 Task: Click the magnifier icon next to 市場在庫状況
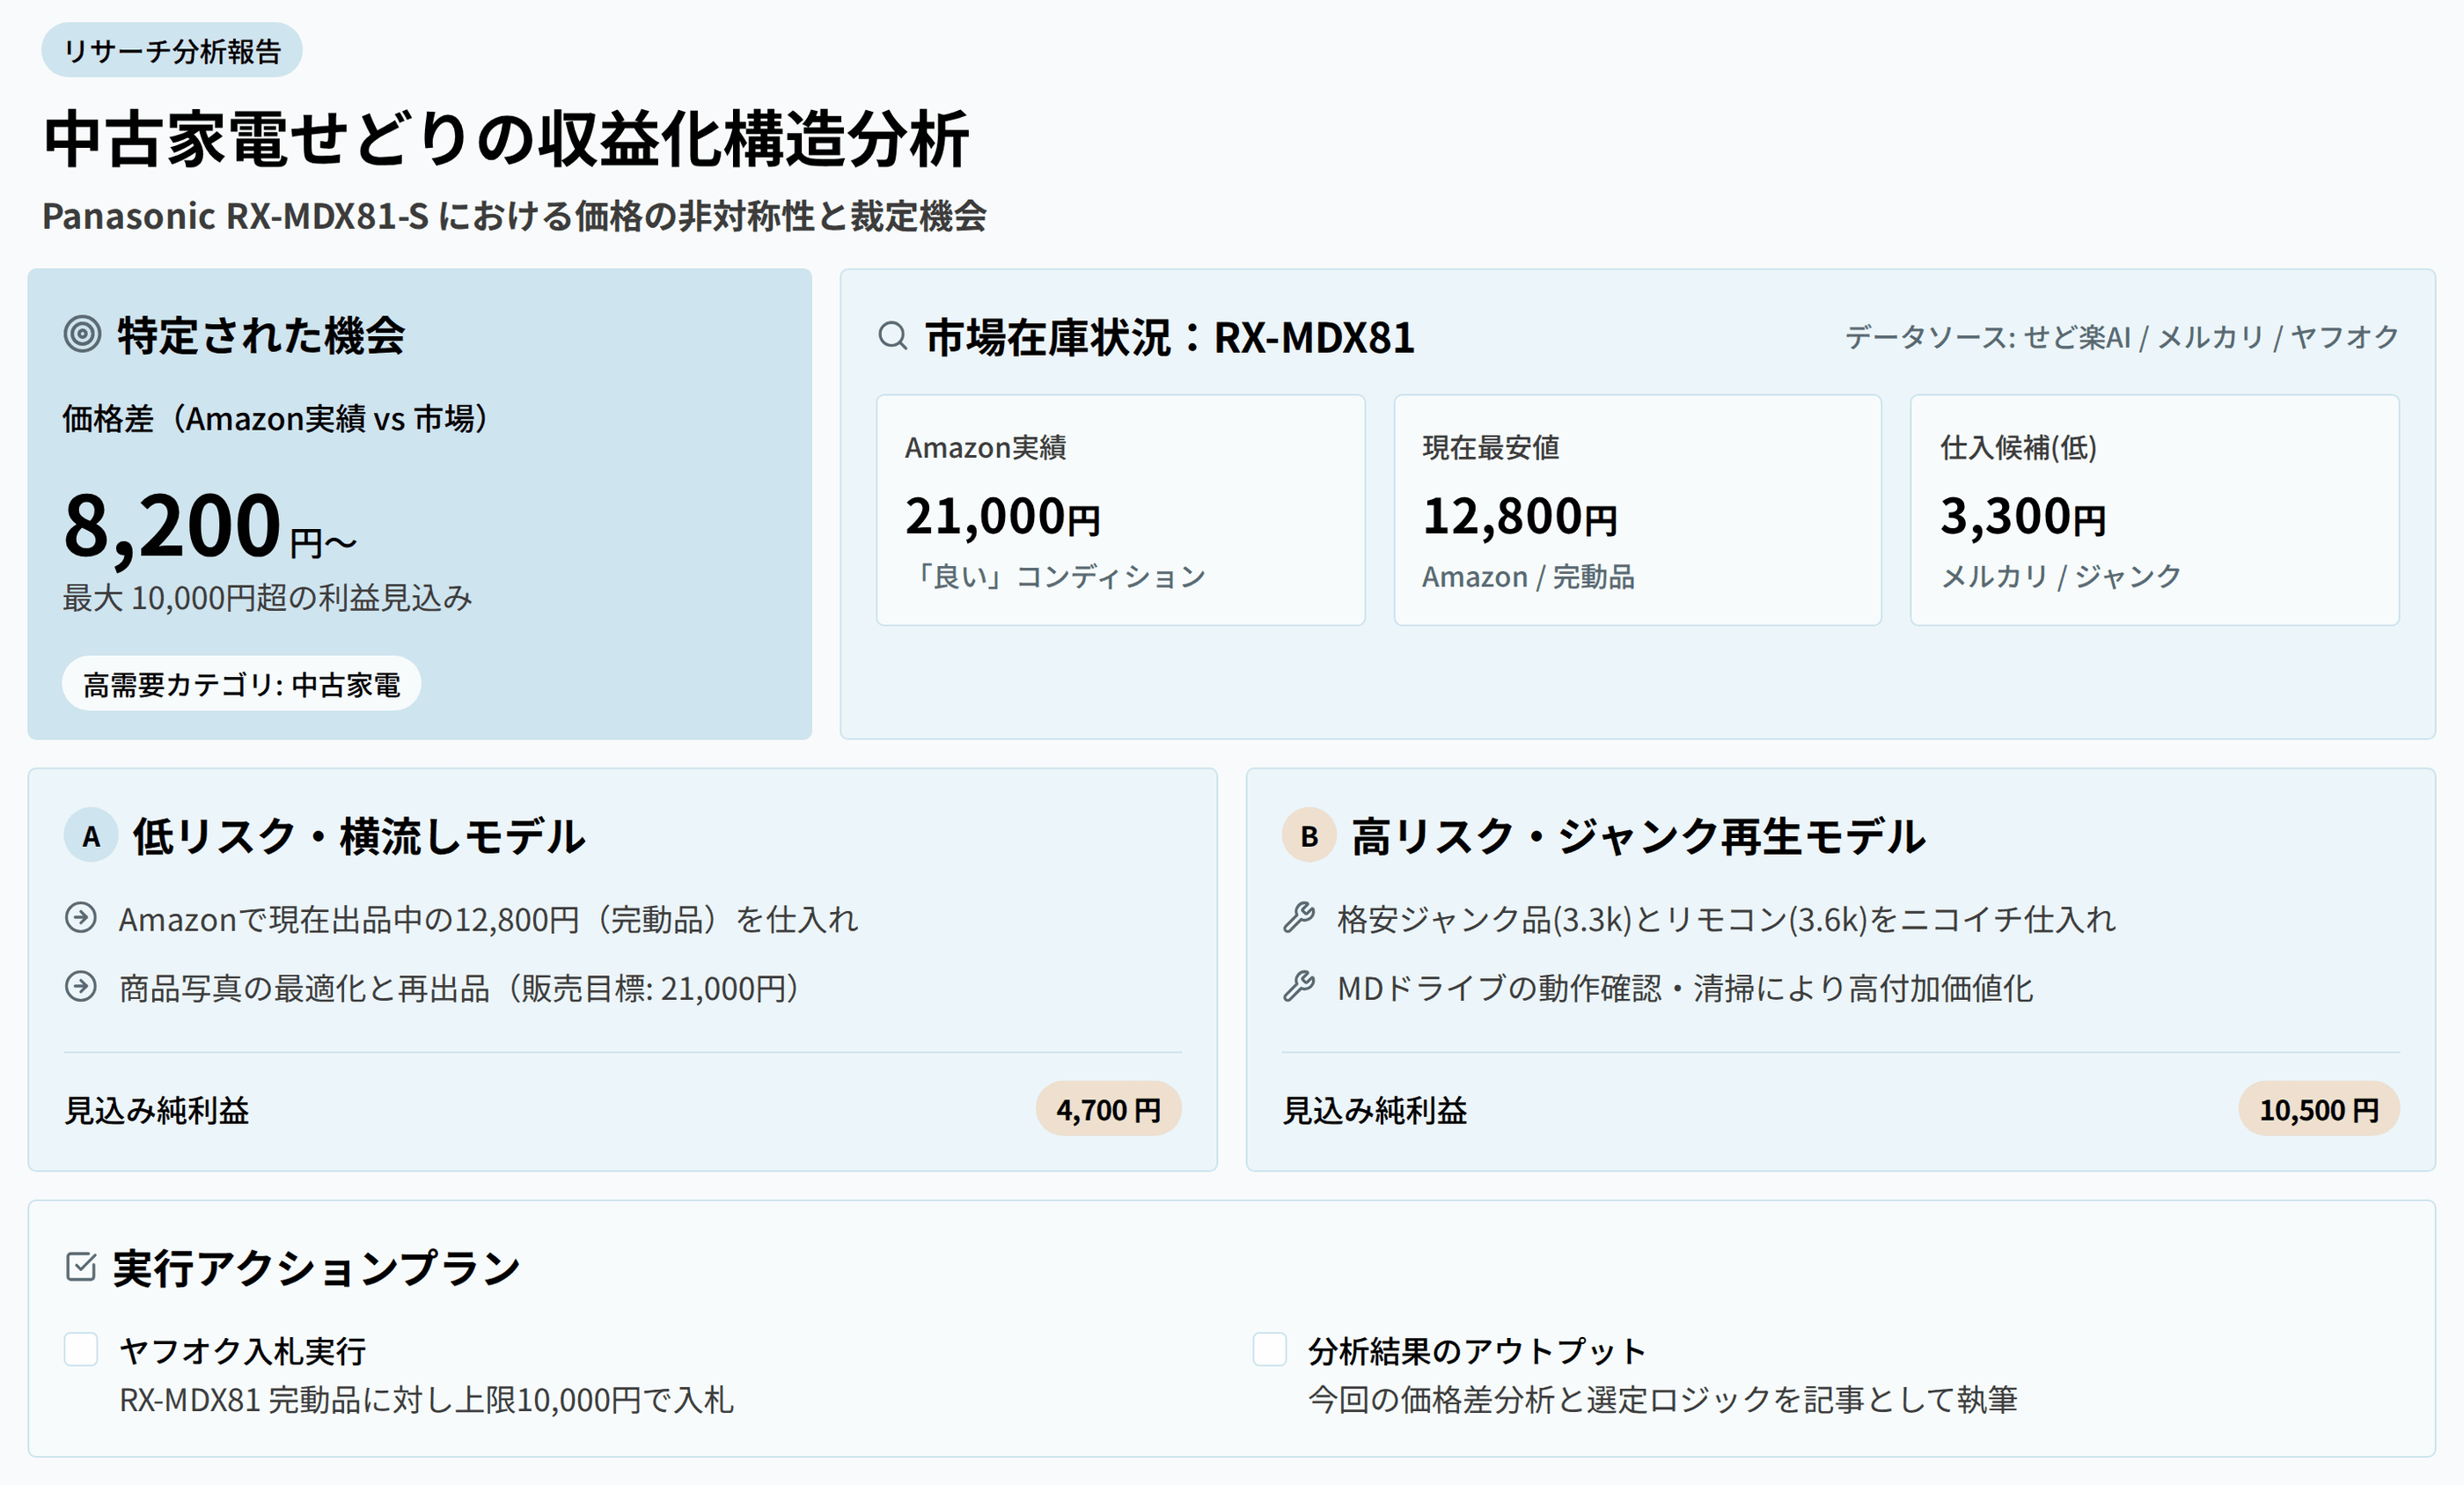point(893,337)
